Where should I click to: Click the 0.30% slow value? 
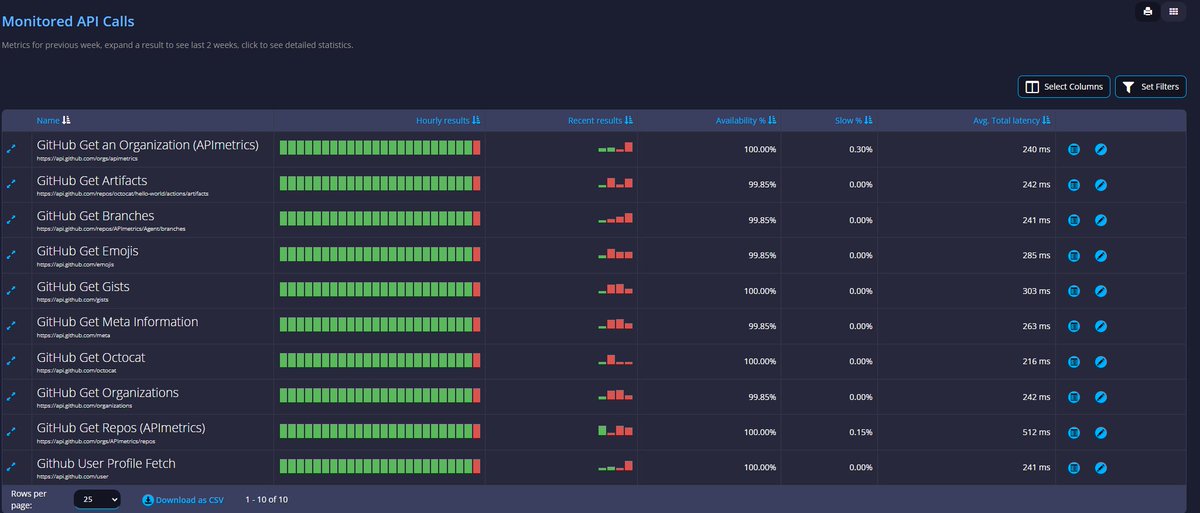(x=861, y=149)
